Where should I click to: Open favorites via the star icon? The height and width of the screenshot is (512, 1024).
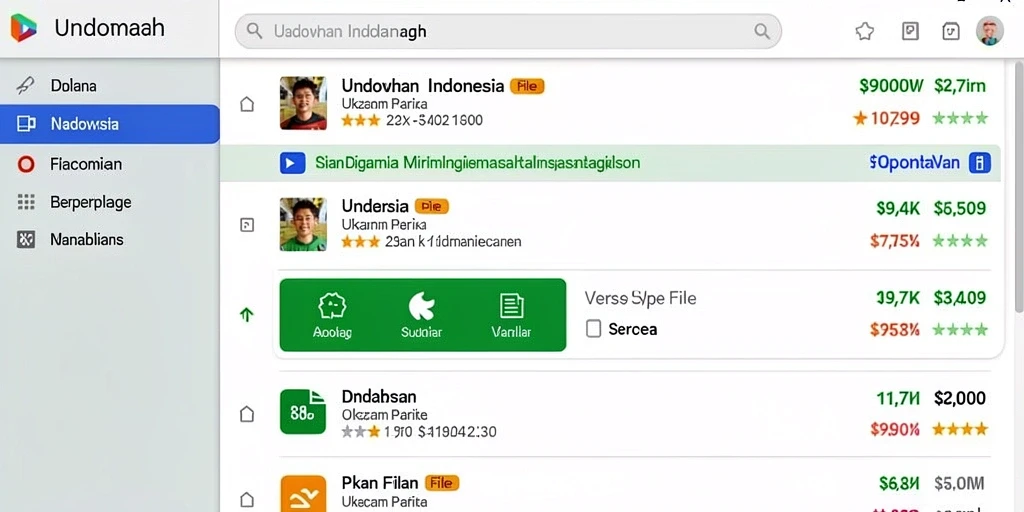pyautogui.click(x=865, y=31)
